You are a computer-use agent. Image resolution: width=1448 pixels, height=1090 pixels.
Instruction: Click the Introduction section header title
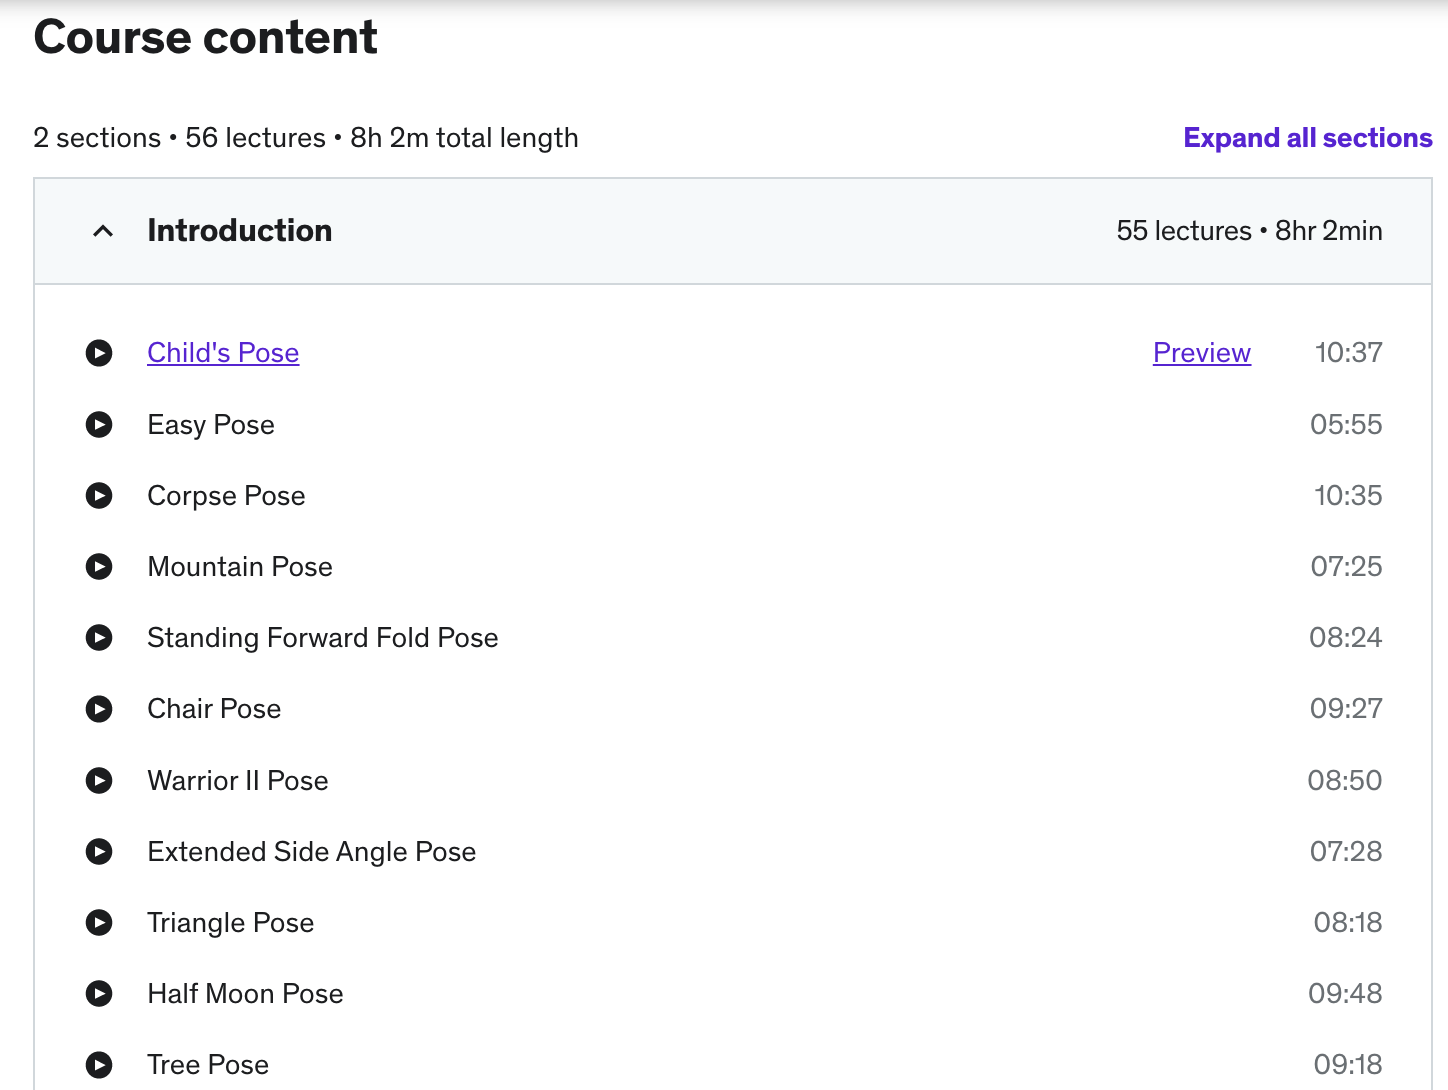(x=240, y=231)
